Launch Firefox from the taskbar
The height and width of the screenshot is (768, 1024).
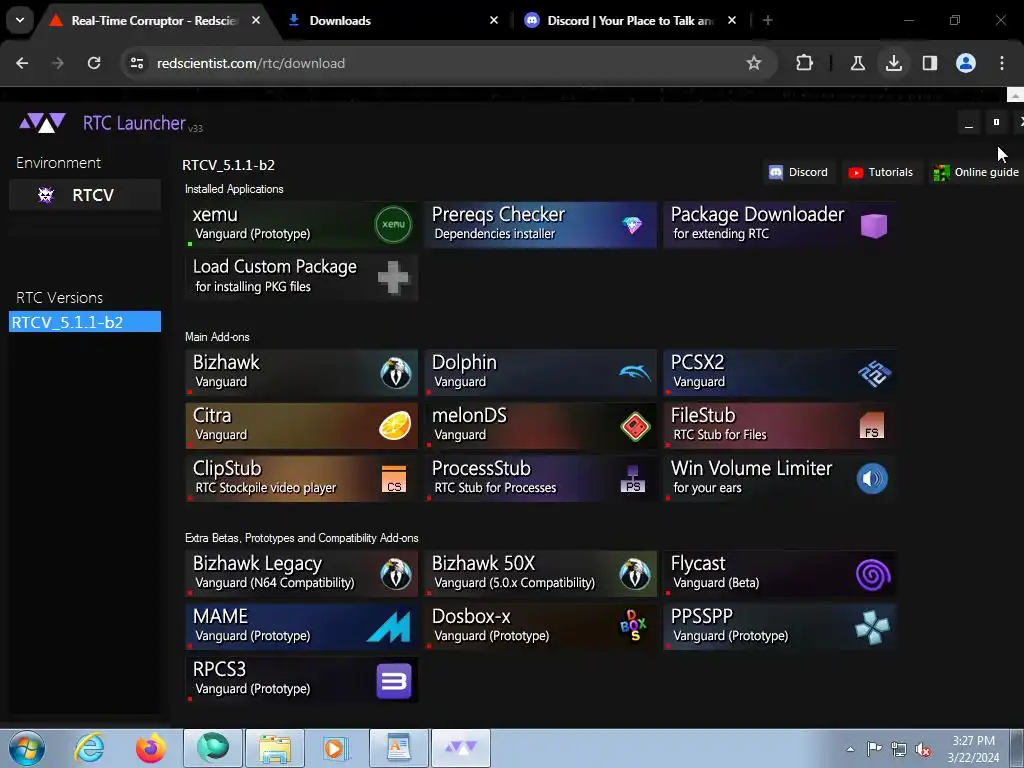tap(150, 748)
